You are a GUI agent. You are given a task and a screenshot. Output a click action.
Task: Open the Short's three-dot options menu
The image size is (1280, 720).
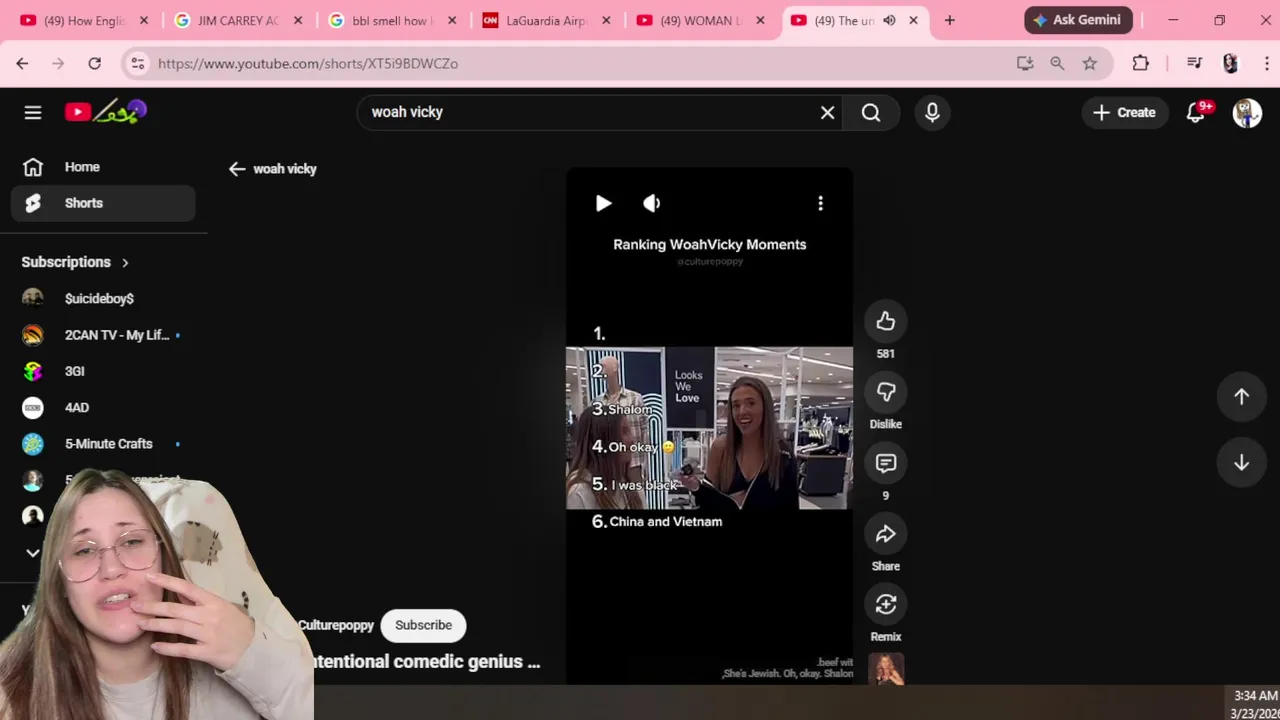tap(821, 203)
